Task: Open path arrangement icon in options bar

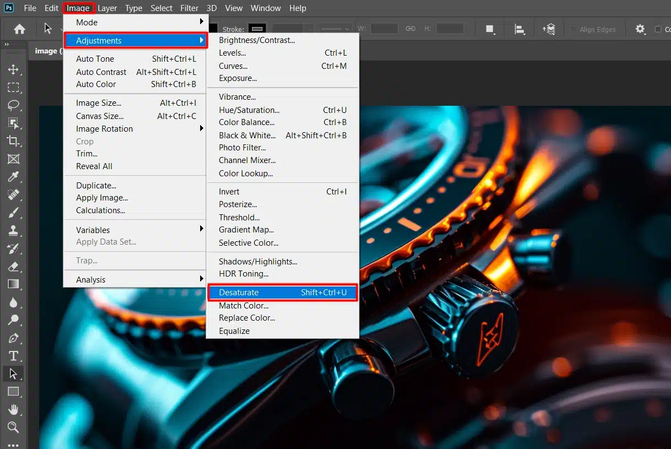Action: coord(549,29)
